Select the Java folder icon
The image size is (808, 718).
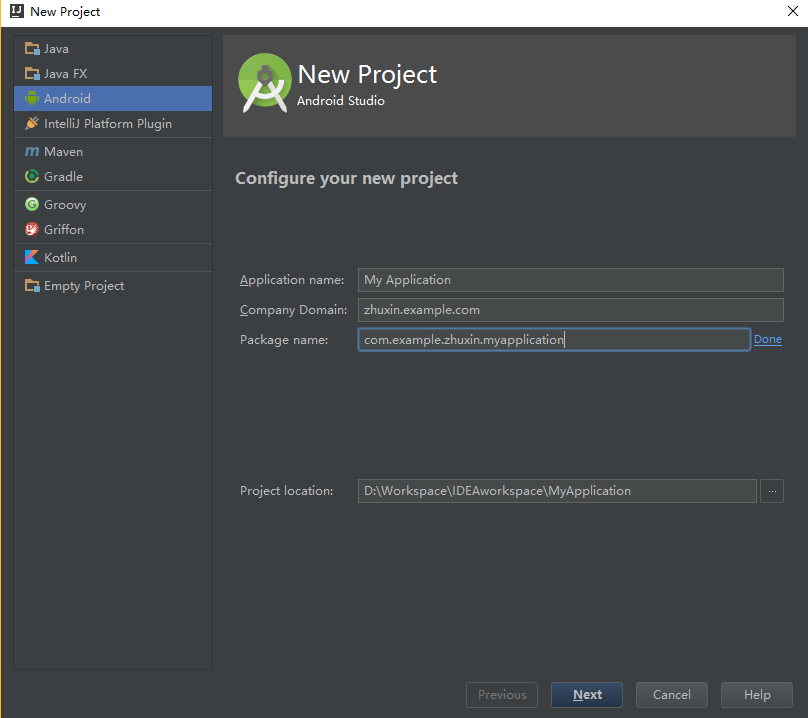32,48
